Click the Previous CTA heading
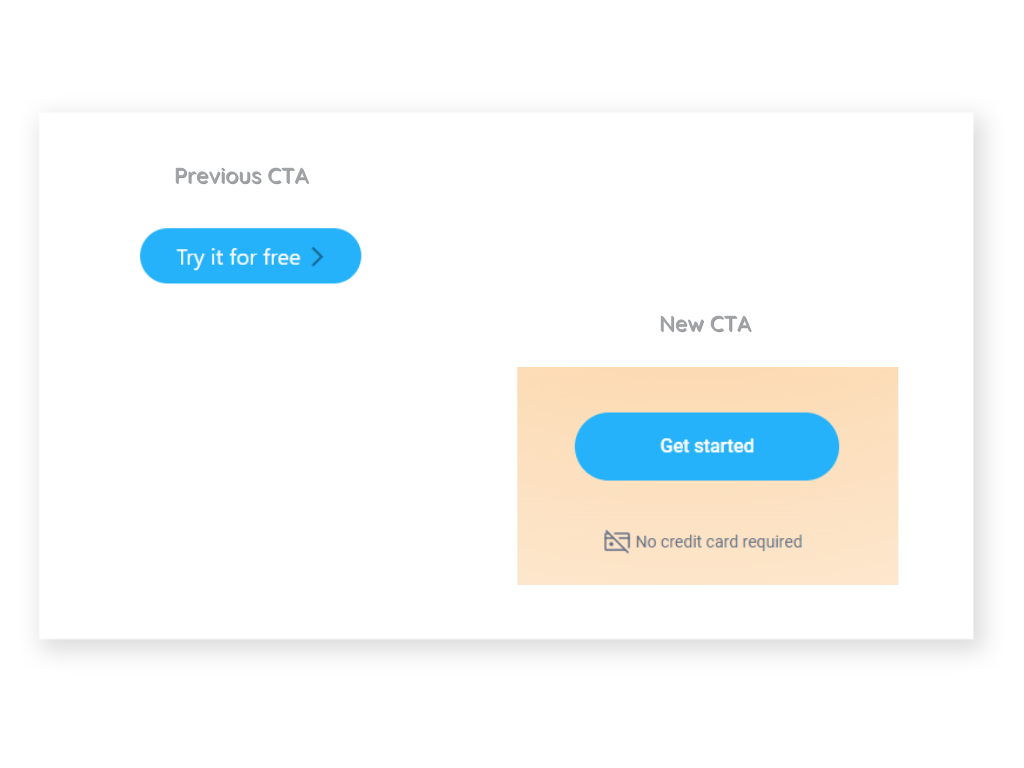This screenshot has height=768, width=1024. point(242,176)
